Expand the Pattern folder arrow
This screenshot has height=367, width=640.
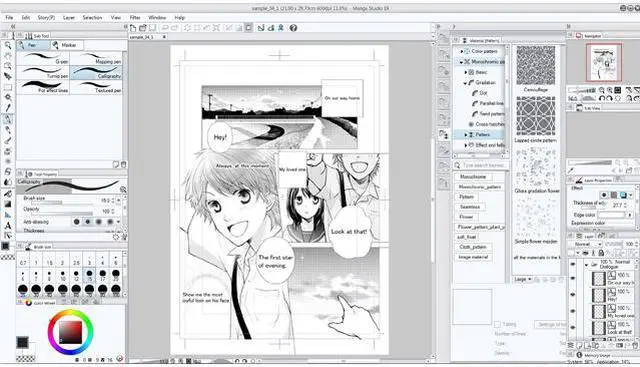pos(466,134)
